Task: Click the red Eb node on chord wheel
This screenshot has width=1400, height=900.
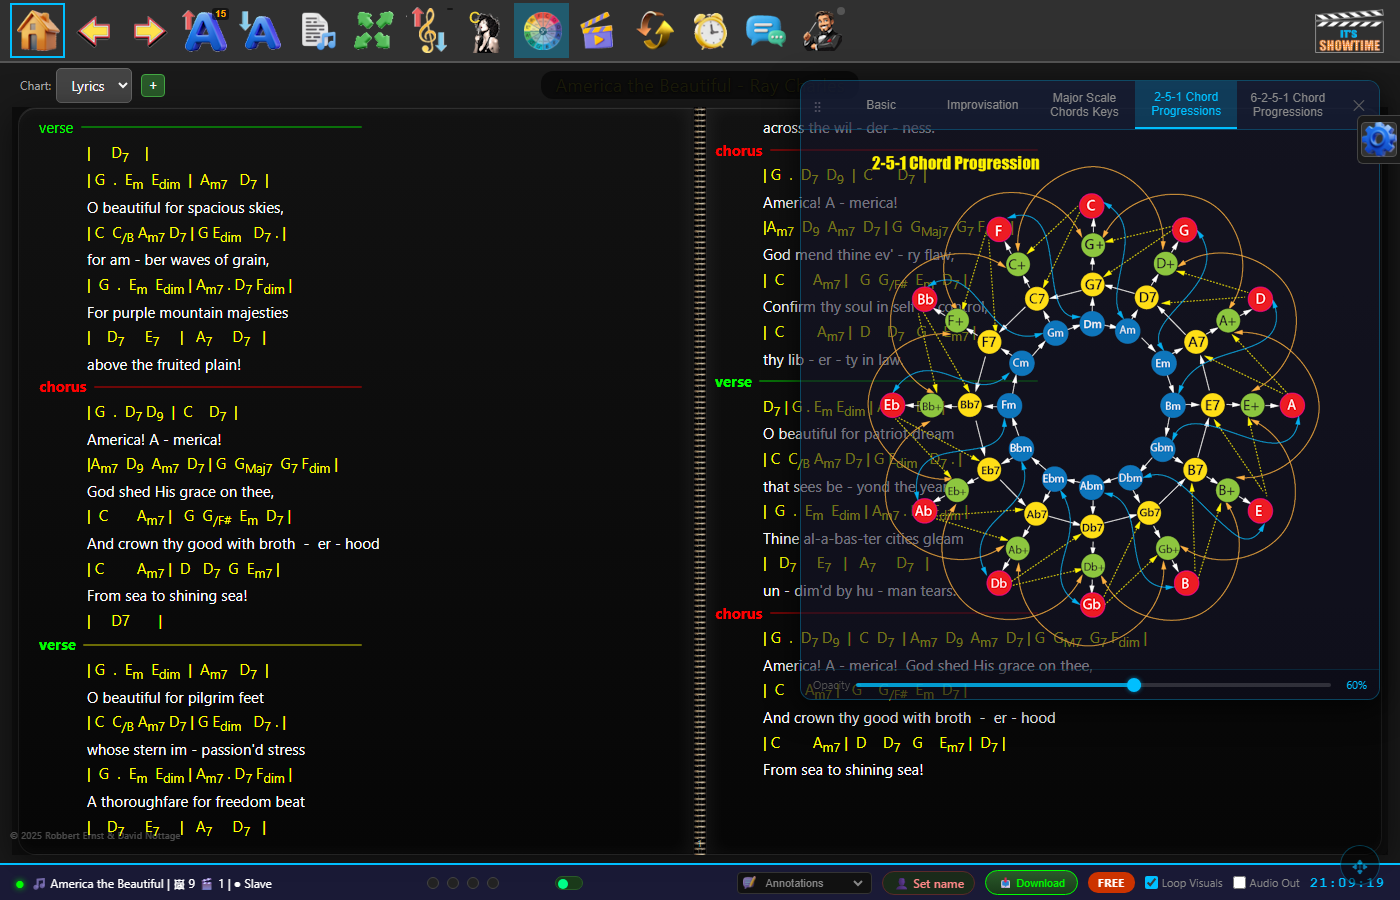Action: pos(892,405)
